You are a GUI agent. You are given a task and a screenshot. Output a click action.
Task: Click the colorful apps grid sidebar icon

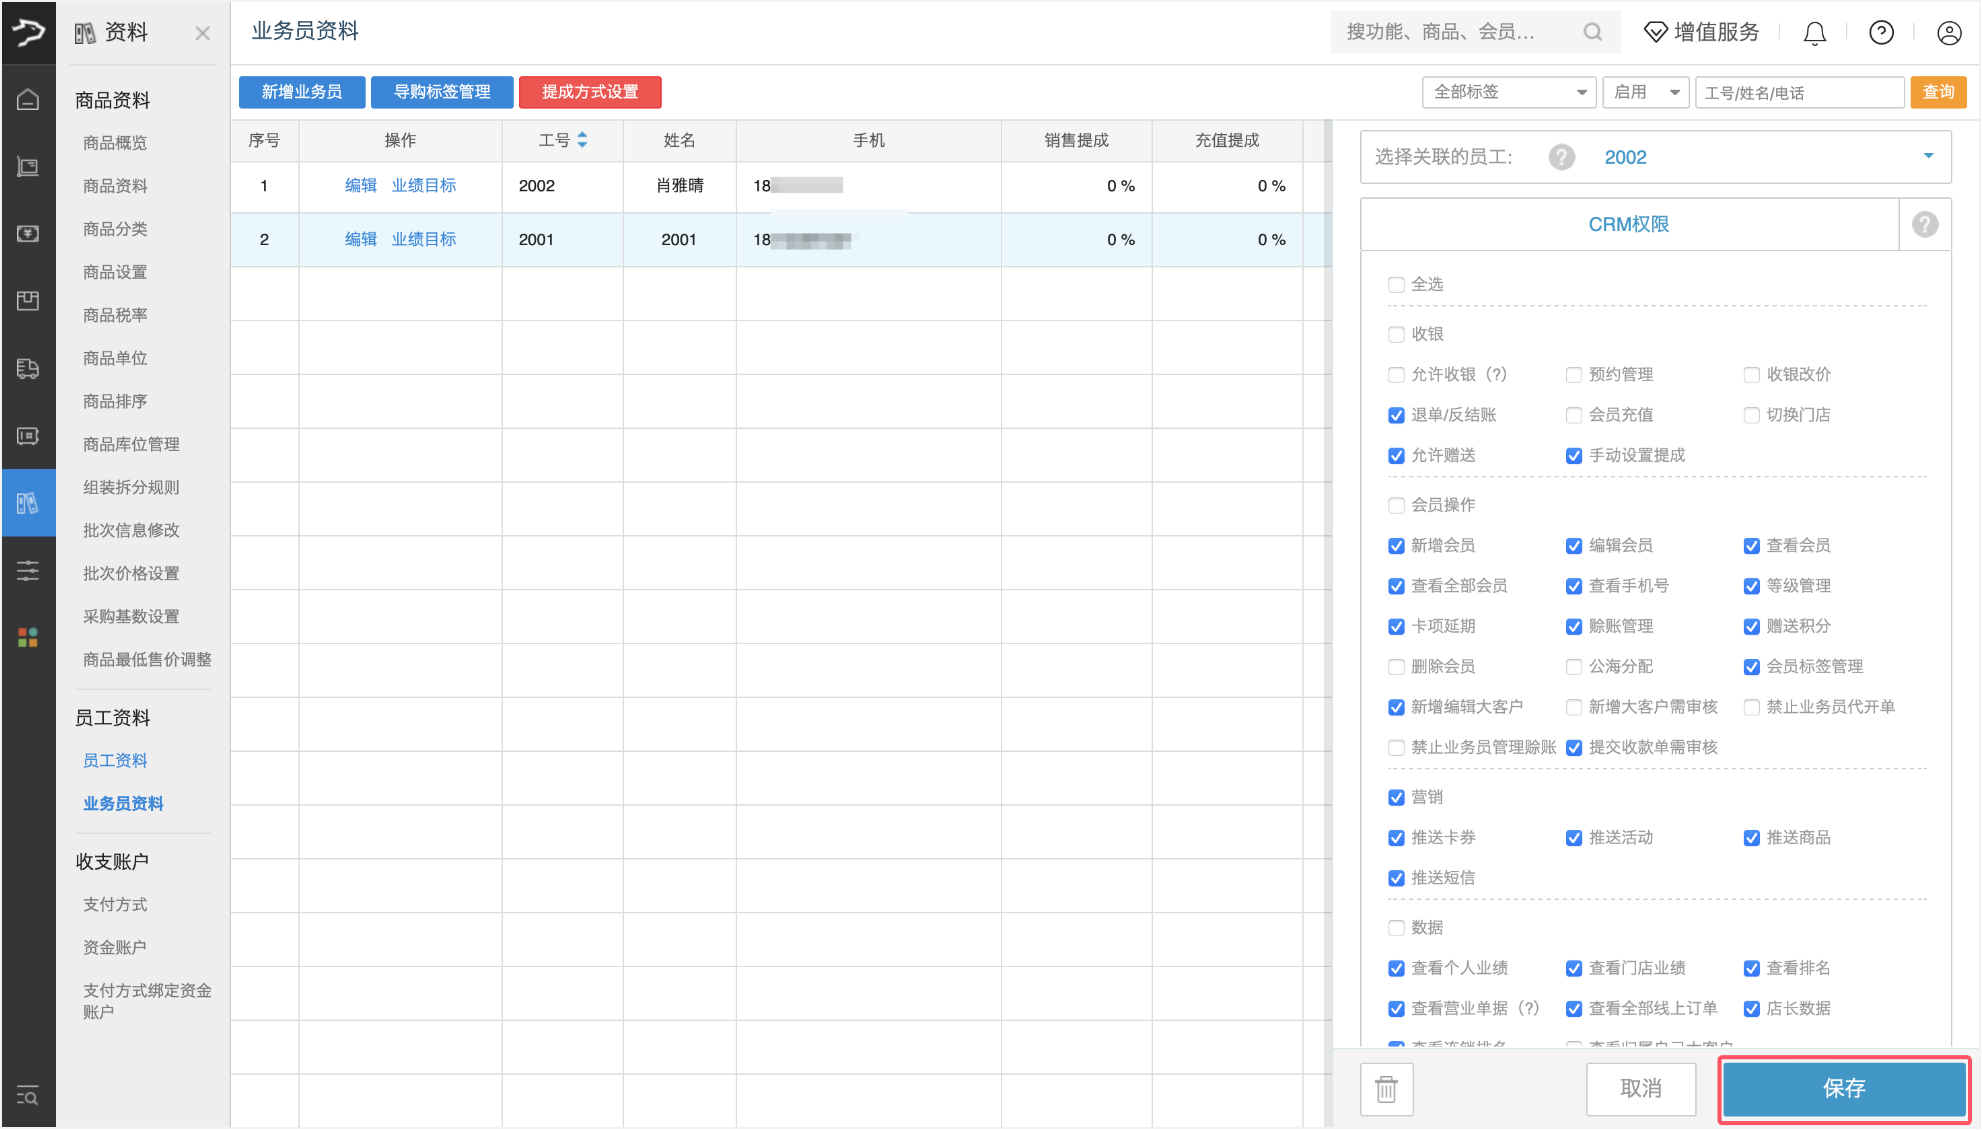pyautogui.click(x=28, y=637)
